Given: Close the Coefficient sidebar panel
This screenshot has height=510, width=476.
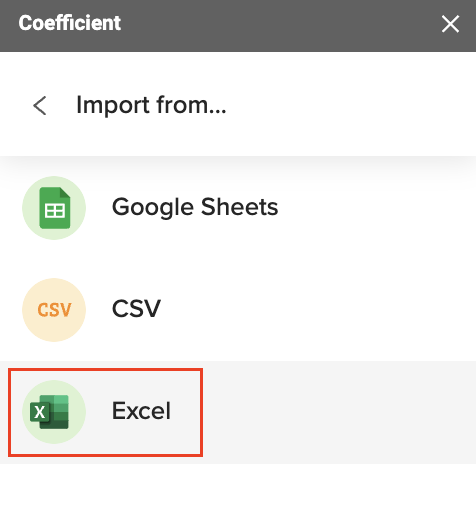Looking at the screenshot, I should 450,24.
